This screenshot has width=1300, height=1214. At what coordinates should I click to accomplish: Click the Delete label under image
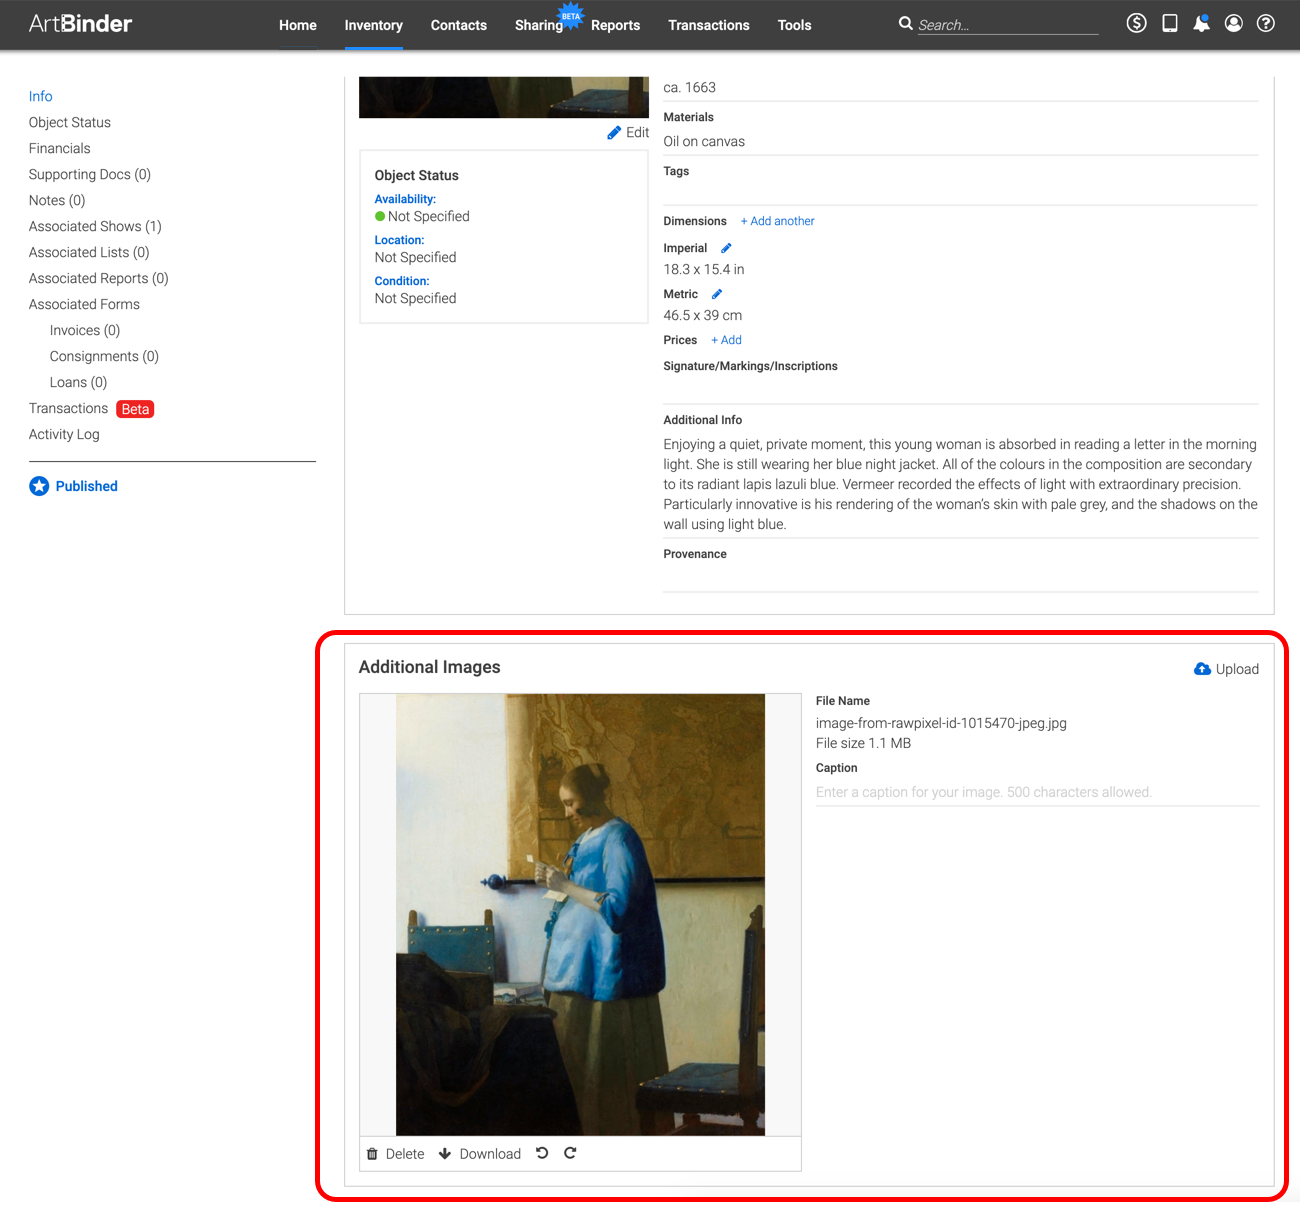pyautogui.click(x=405, y=1154)
